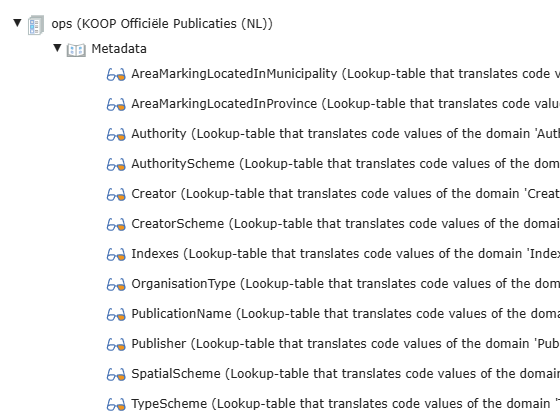Click the ops repository document icon
560x418 pixels.
point(36,25)
